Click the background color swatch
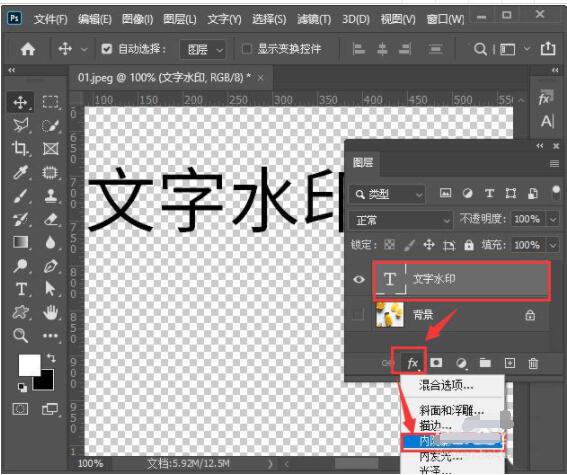Image resolution: width=567 pixels, height=475 pixels. click(47, 383)
